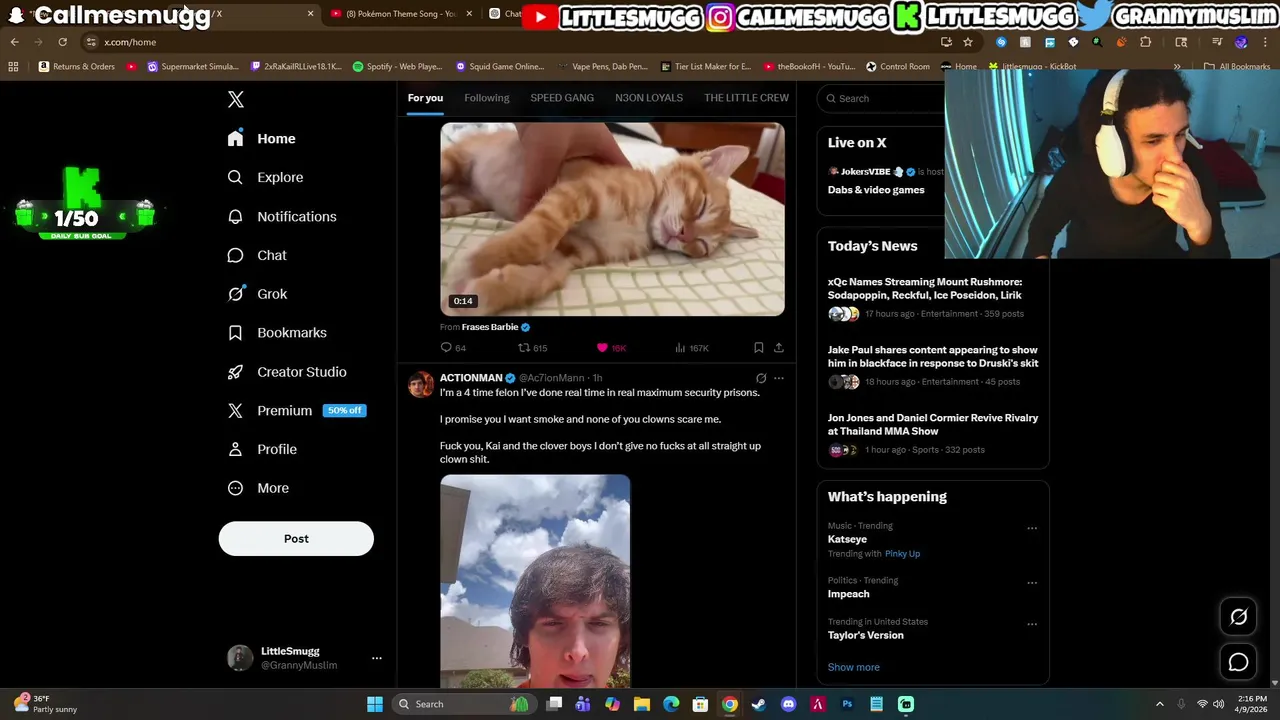Open the ACTIONMAN display name link
The height and width of the screenshot is (720, 1280).
(x=471, y=378)
